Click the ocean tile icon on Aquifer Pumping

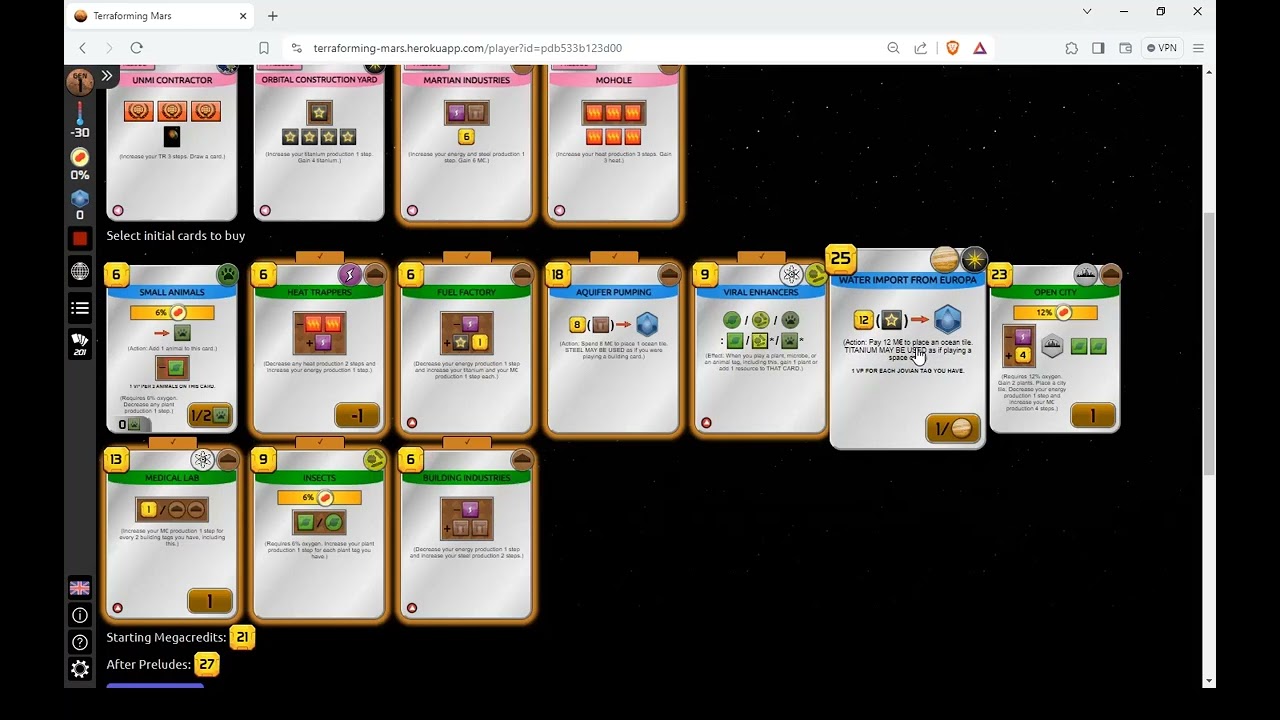click(647, 324)
